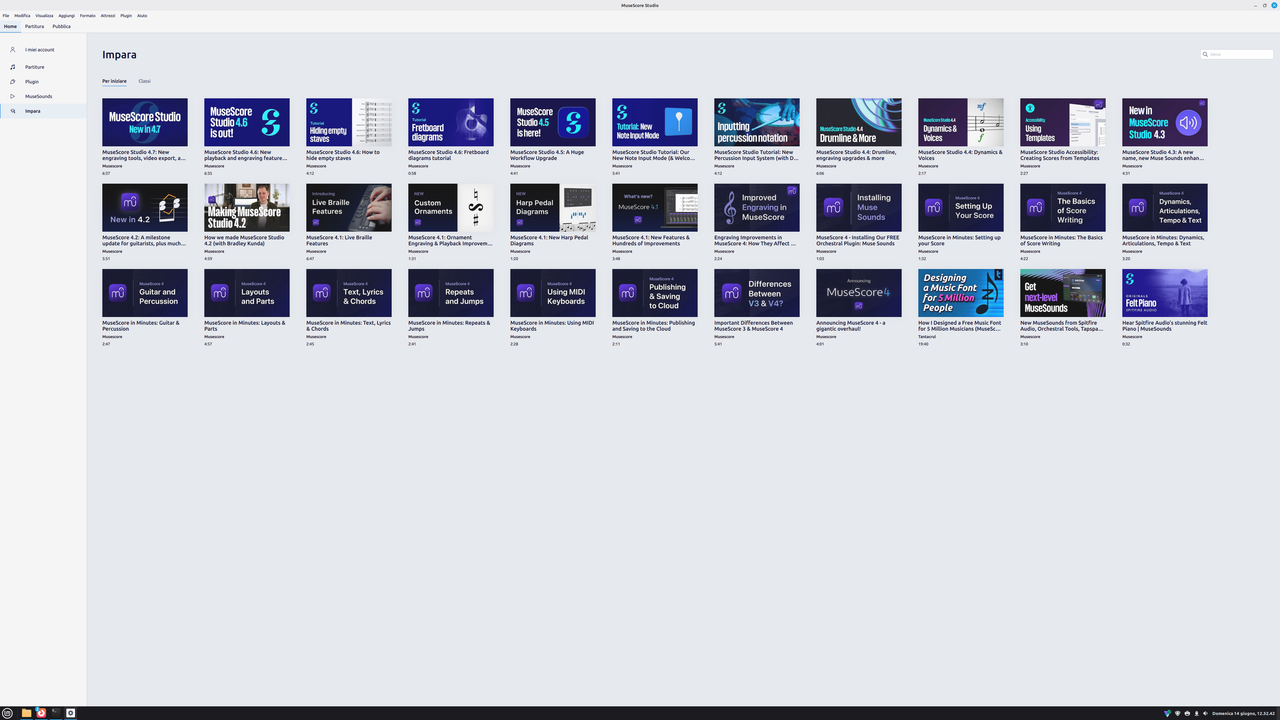Open the I miei account sidebar icon

pos(13,49)
